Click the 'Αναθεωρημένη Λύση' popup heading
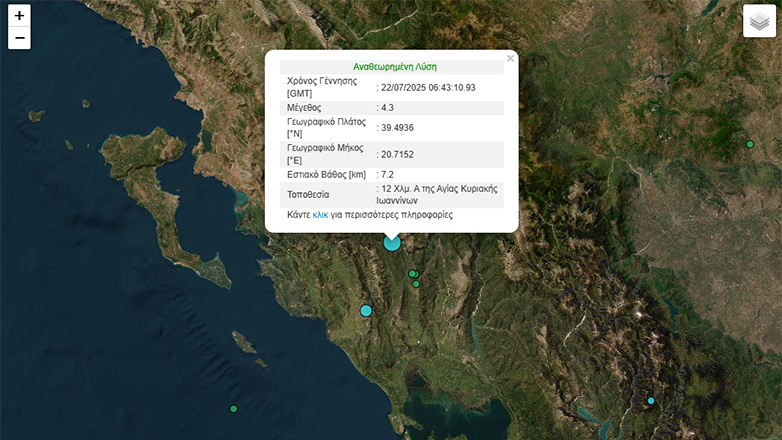 point(394,67)
